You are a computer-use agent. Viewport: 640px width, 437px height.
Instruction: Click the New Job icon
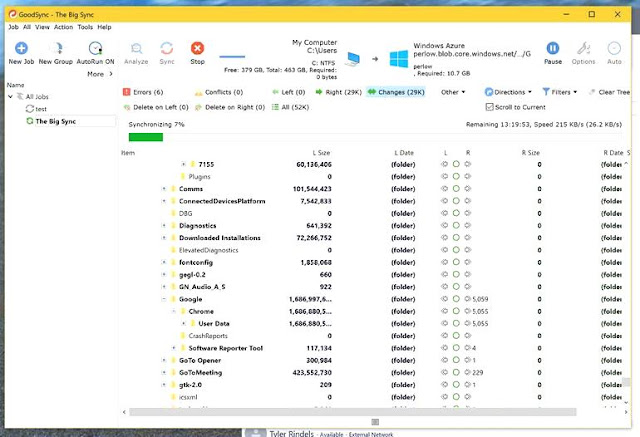pyautogui.click(x=21, y=49)
